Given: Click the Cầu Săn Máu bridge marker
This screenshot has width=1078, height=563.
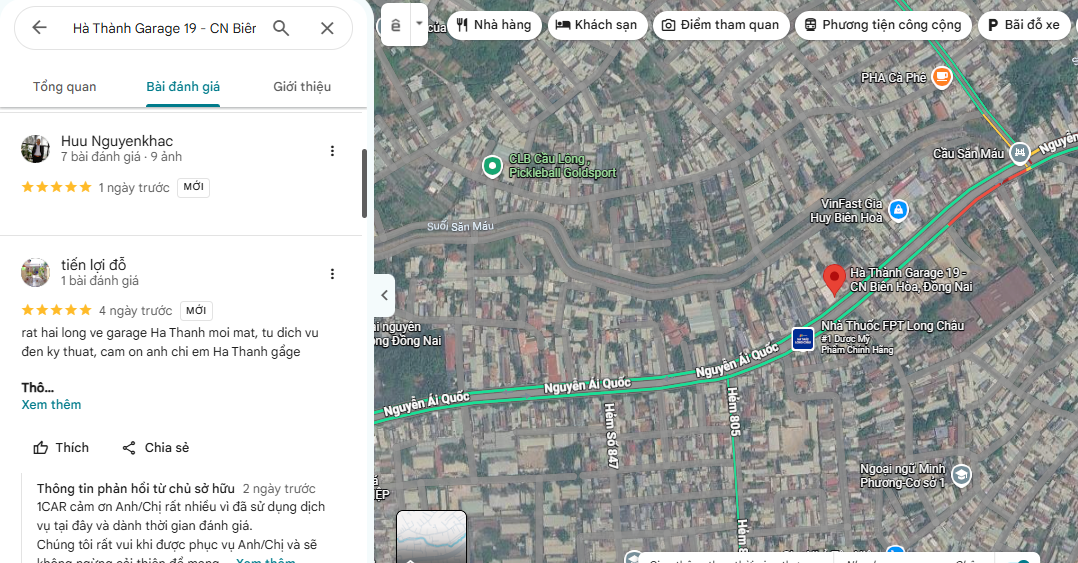Looking at the screenshot, I should coord(1019,153).
